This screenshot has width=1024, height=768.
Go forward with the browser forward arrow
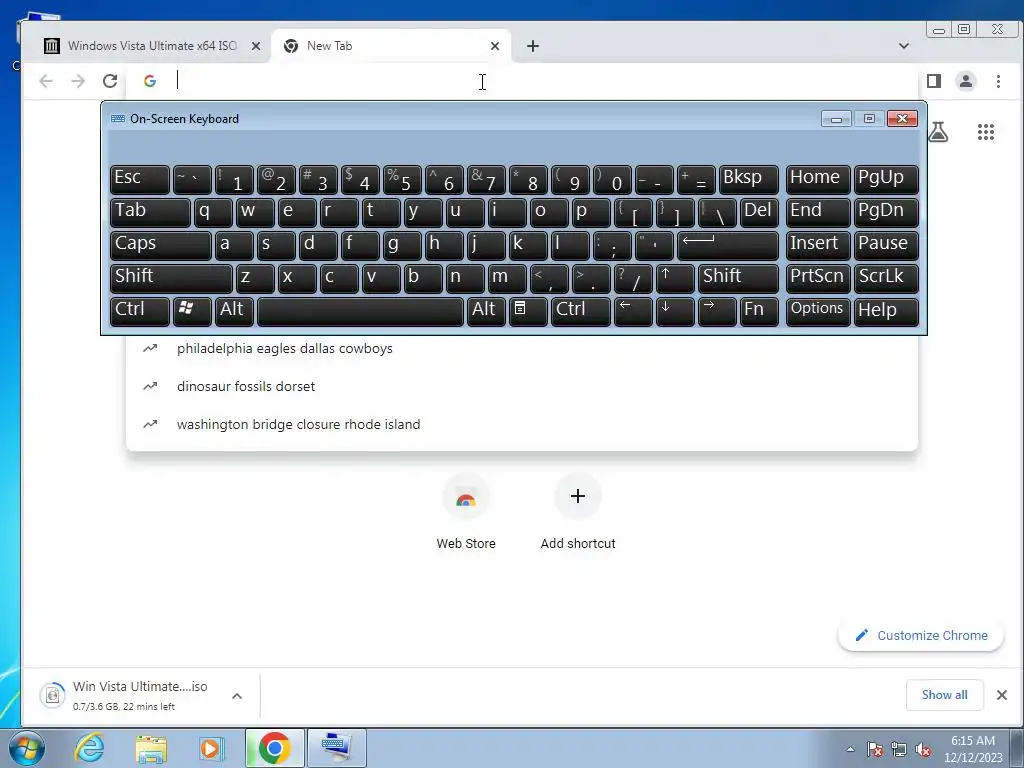pyautogui.click(x=78, y=81)
